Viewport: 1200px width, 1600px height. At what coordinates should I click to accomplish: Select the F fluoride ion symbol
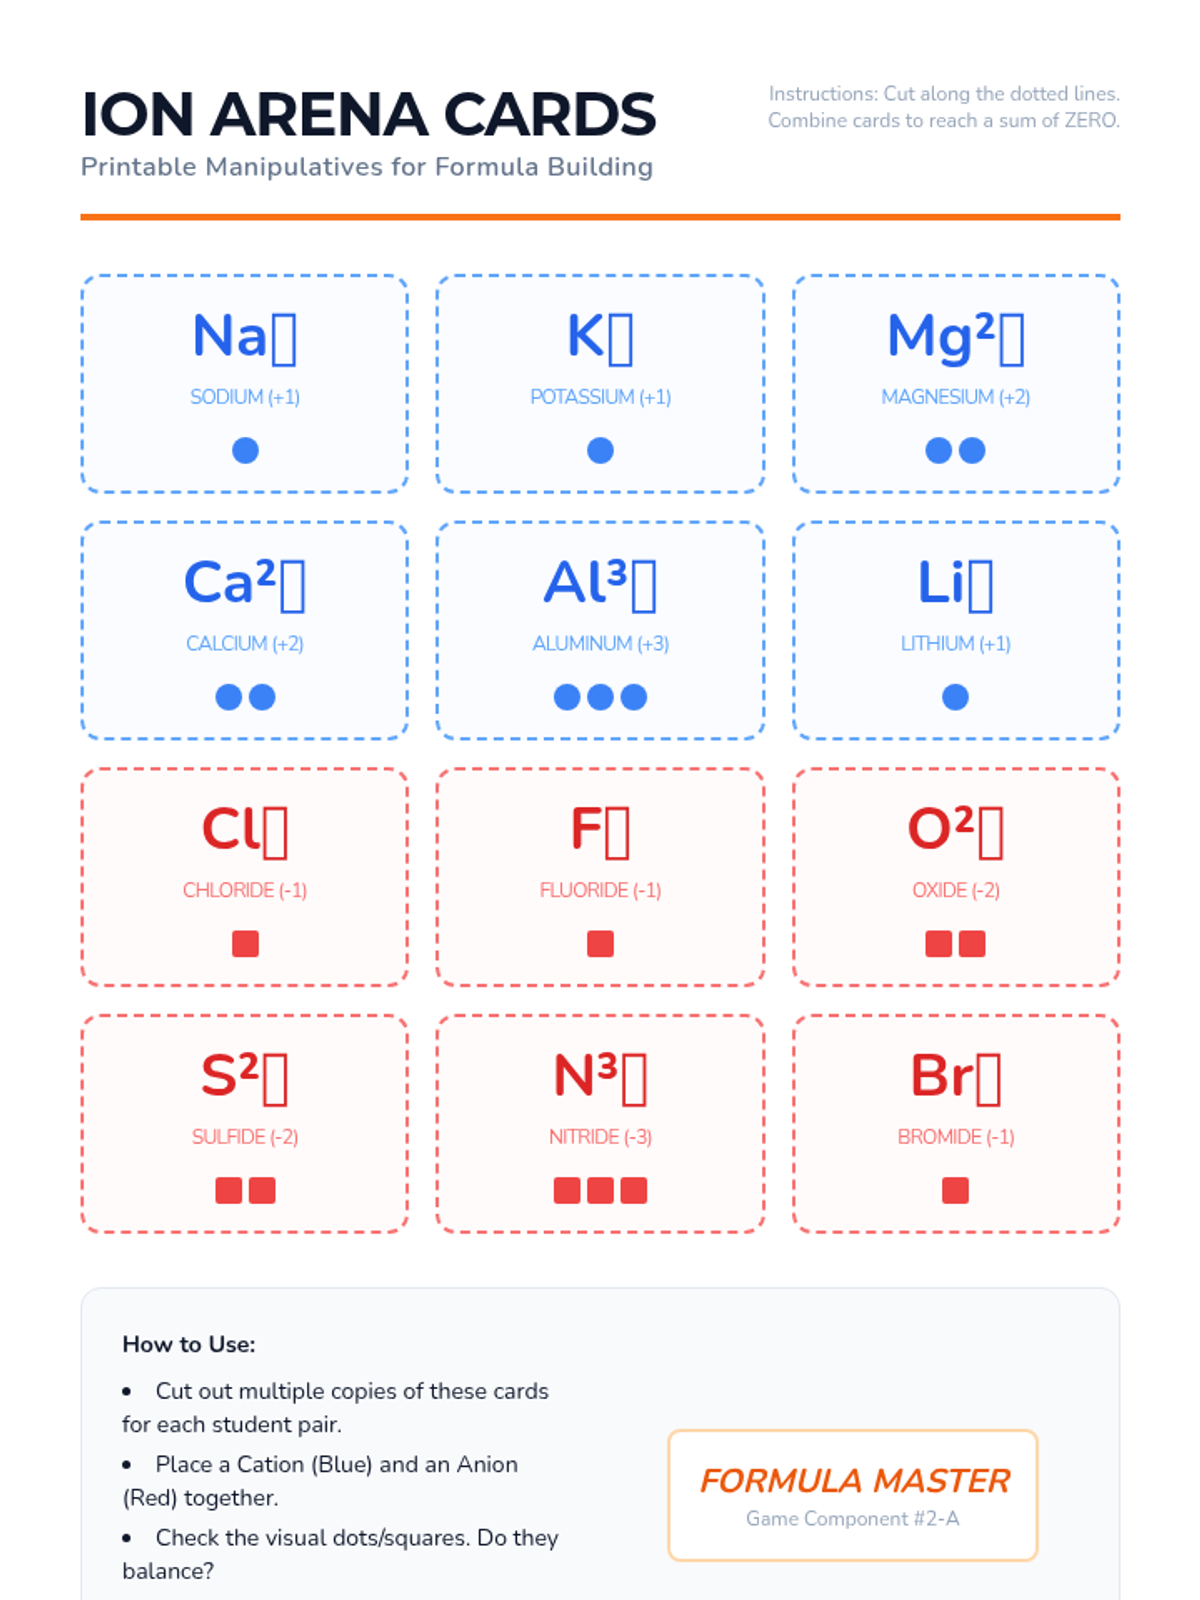(600, 830)
